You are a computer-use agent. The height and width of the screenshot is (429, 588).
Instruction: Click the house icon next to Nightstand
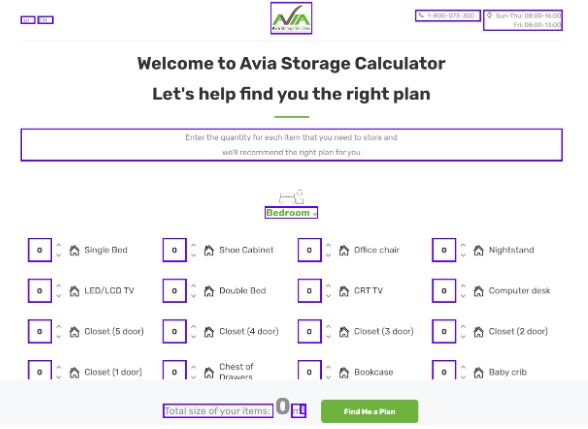[478, 250]
